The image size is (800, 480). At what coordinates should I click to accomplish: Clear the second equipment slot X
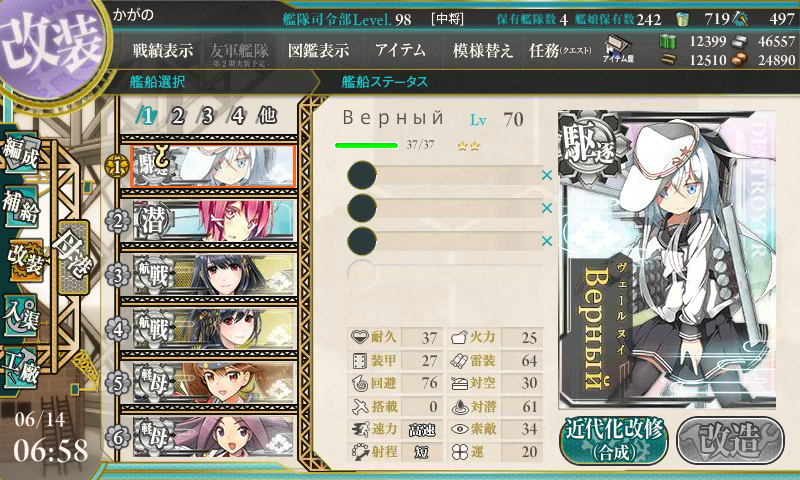coord(547,208)
